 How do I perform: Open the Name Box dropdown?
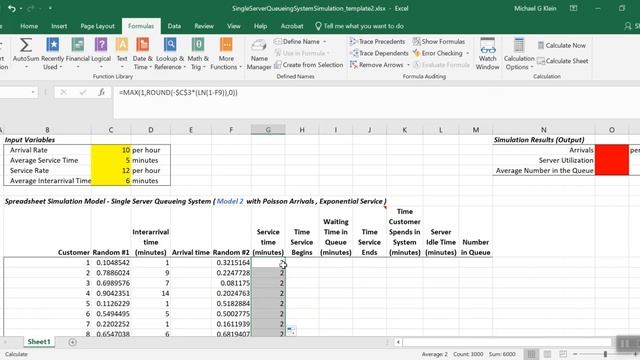[x=33, y=93]
